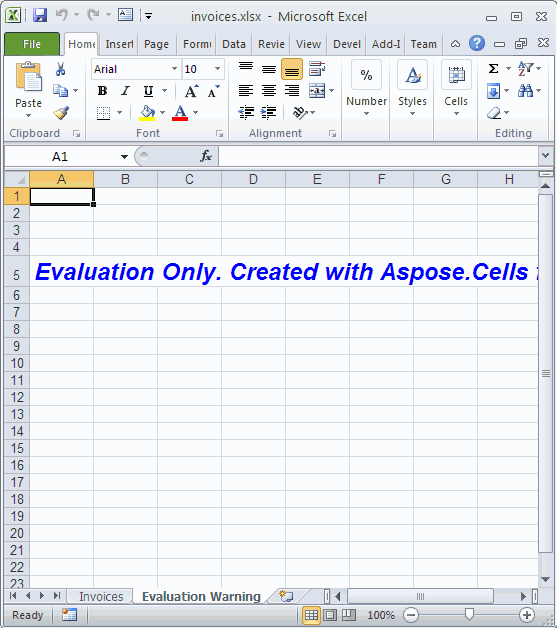This screenshot has height=628, width=557.
Task: Open the Underline style dropdown arrow
Action: (164, 91)
